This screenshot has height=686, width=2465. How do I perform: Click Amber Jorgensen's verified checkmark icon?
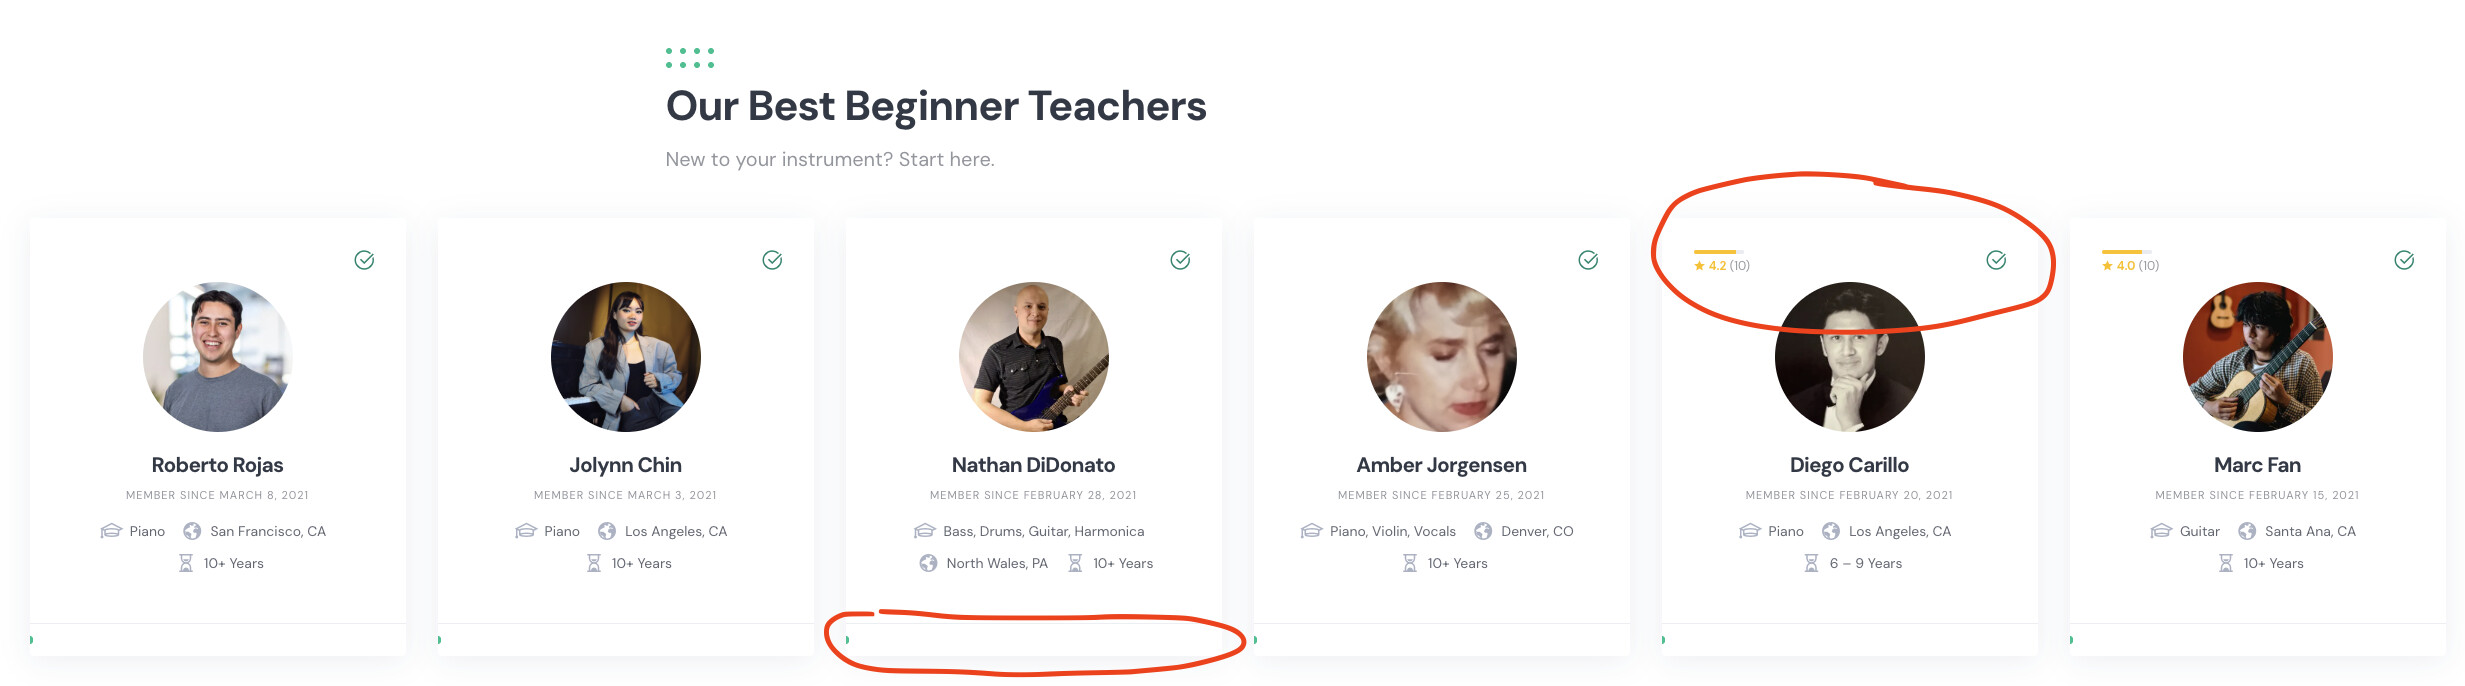(1588, 260)
